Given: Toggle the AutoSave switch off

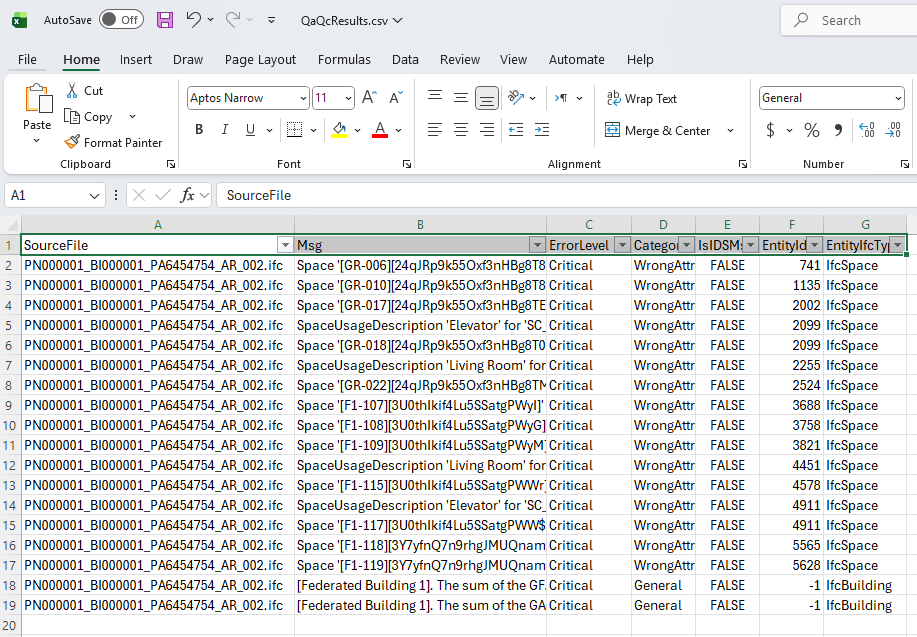Looking at the screenshot, I should coord(120,19).
